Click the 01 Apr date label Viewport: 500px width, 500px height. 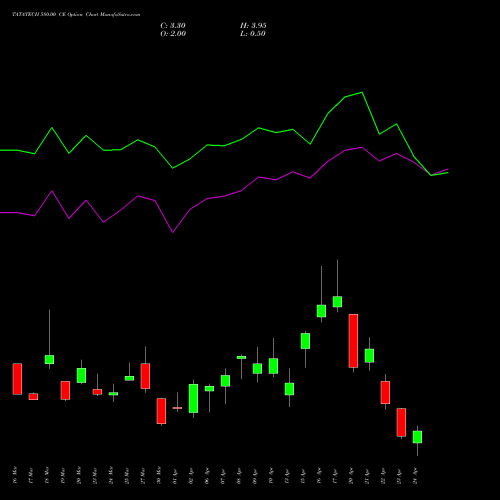pos(174,476)
